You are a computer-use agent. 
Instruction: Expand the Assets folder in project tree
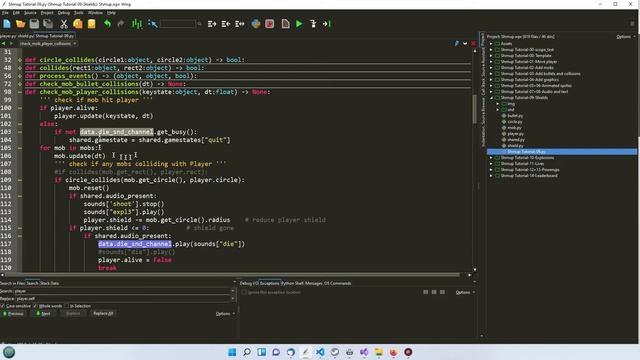pyautogui.click(x=491, y=44)
